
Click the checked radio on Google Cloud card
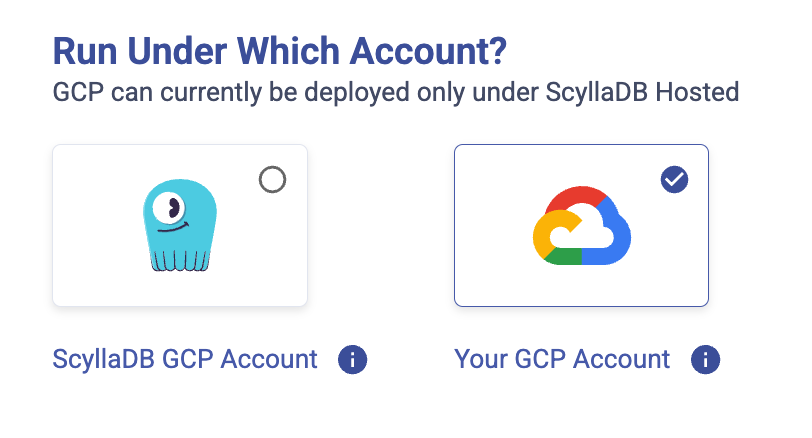point(674,180)
